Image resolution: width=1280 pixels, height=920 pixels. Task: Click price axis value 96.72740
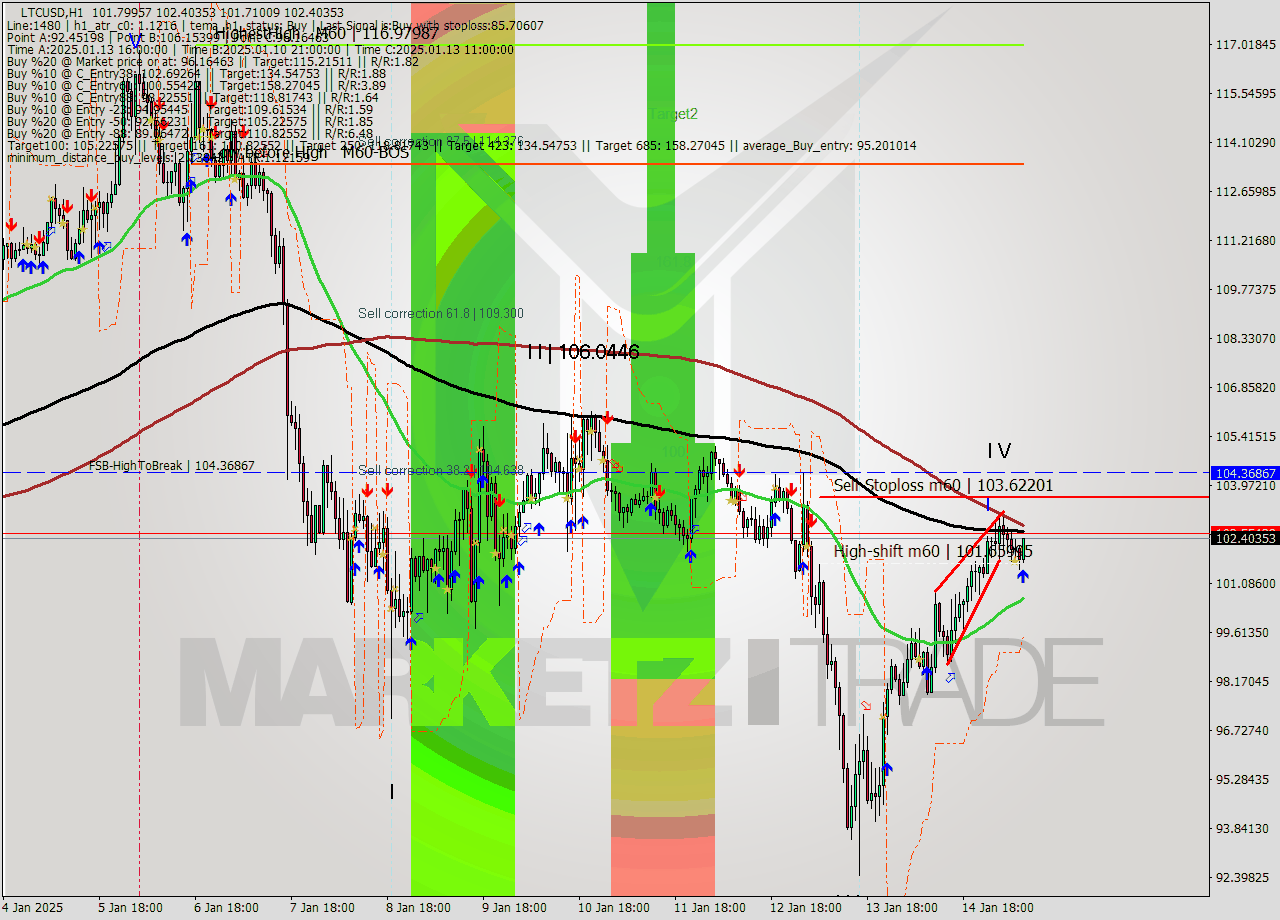(x=1245, y=730)
